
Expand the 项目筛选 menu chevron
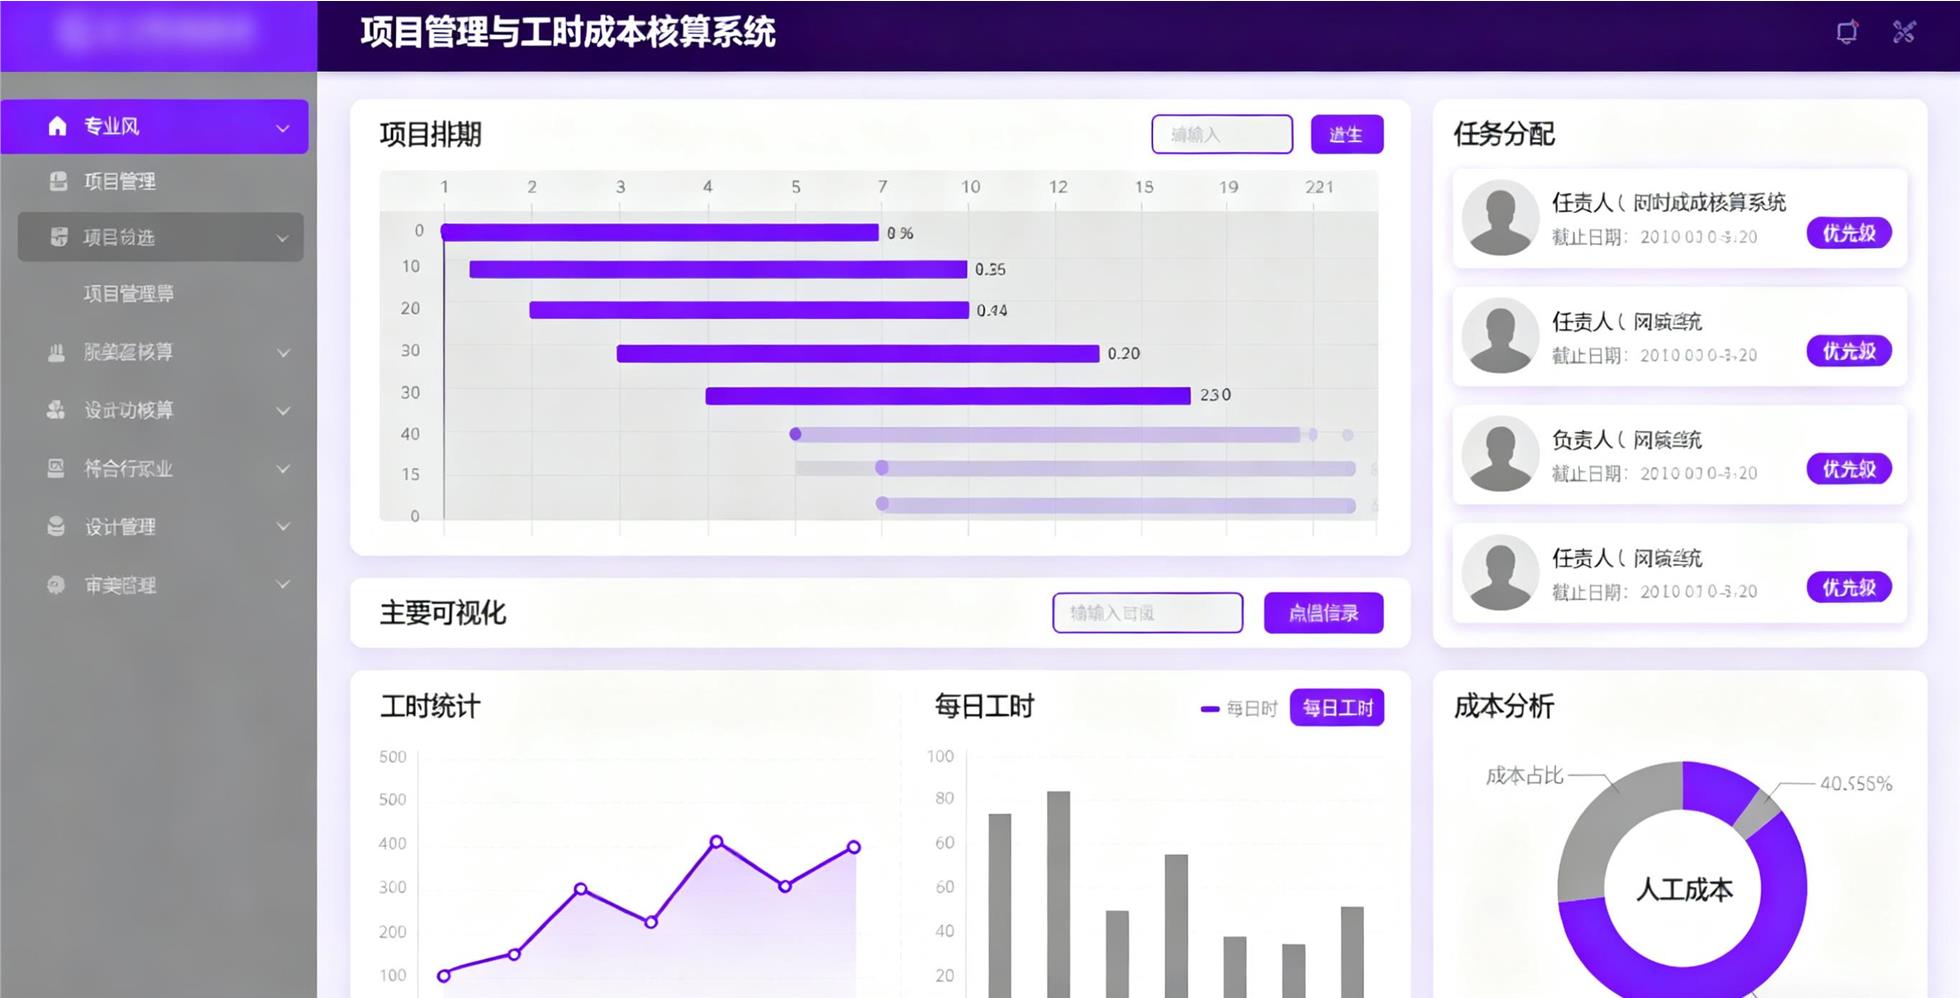281,237
